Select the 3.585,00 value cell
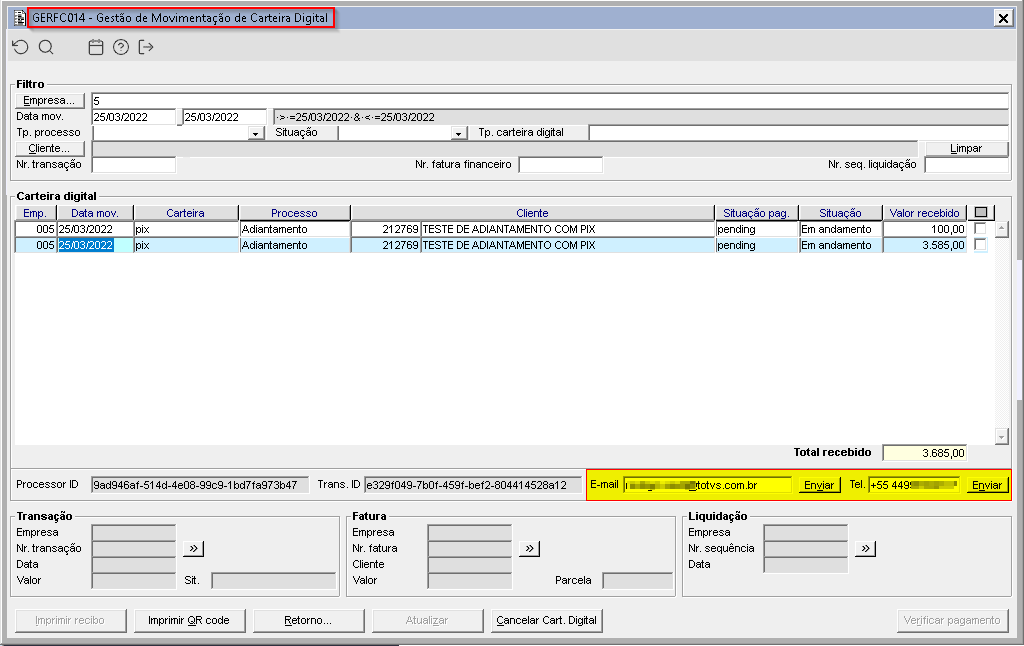This screenshot has height=646, width=1024. tap(924, 245)
